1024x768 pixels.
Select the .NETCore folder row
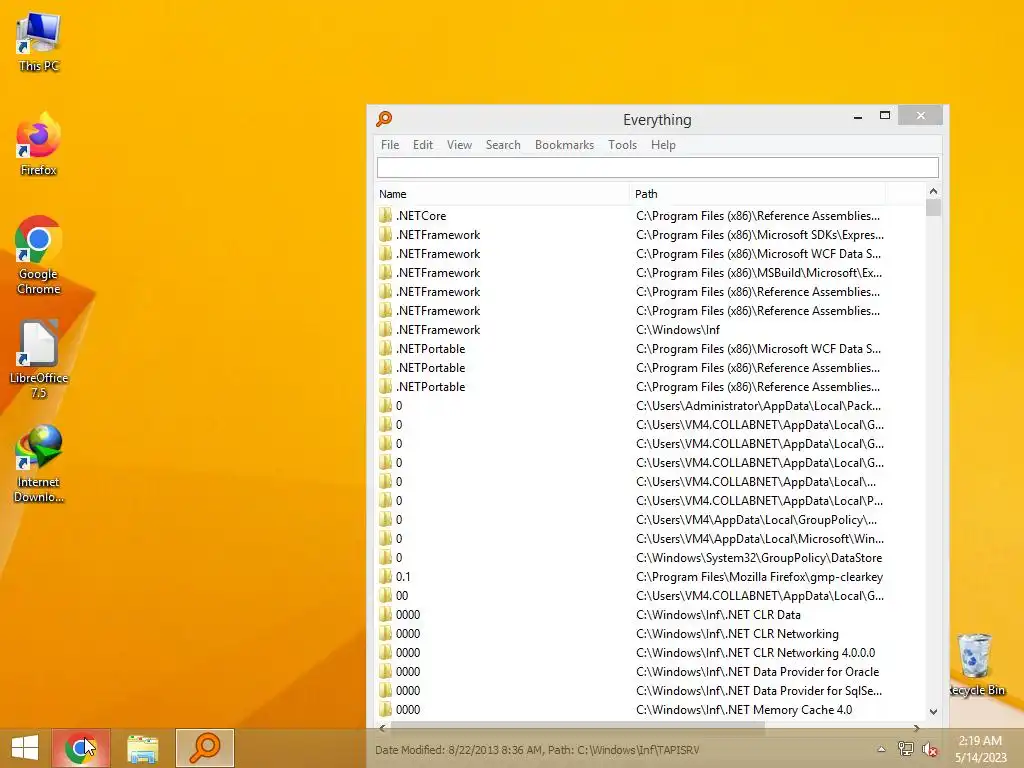(650, 216)
